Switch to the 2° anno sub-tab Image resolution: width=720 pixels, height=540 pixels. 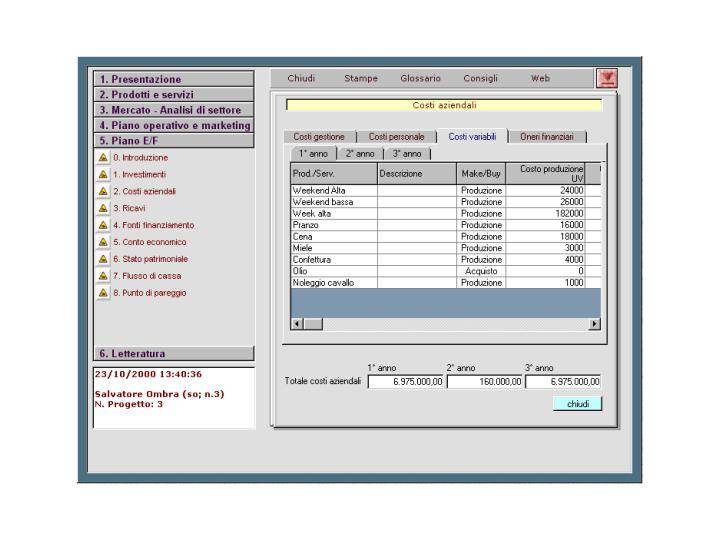pyautogui.click(x=360, y=154)
